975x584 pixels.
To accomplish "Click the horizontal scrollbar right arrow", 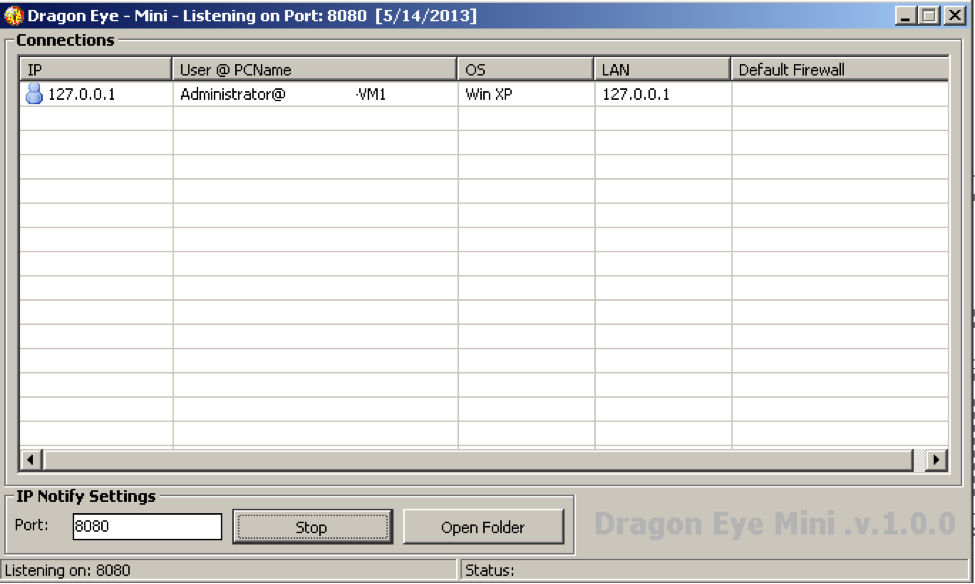I will (x=936, y=460).
